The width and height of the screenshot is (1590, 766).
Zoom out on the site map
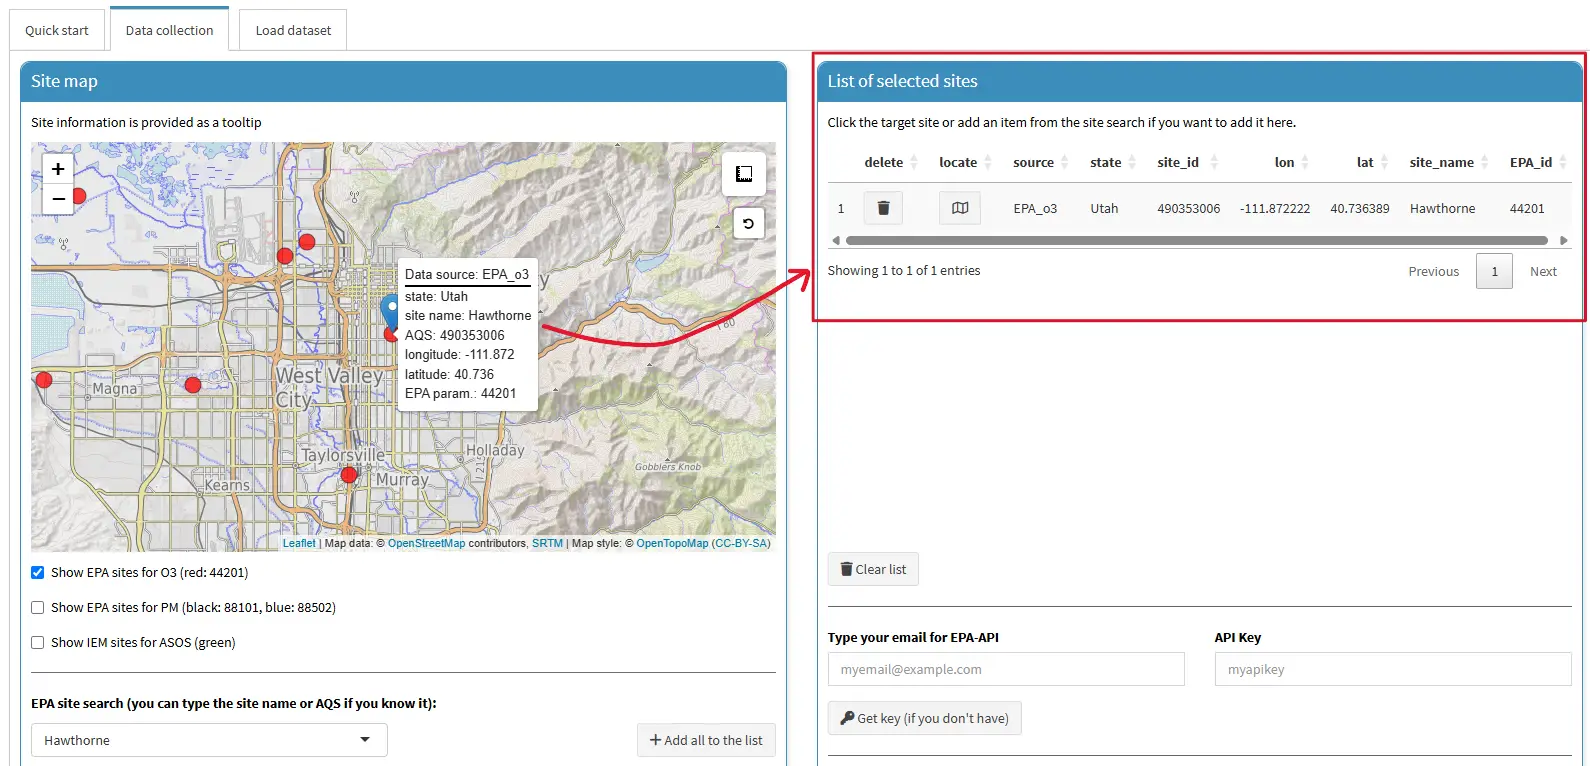(x=58, y=199)
